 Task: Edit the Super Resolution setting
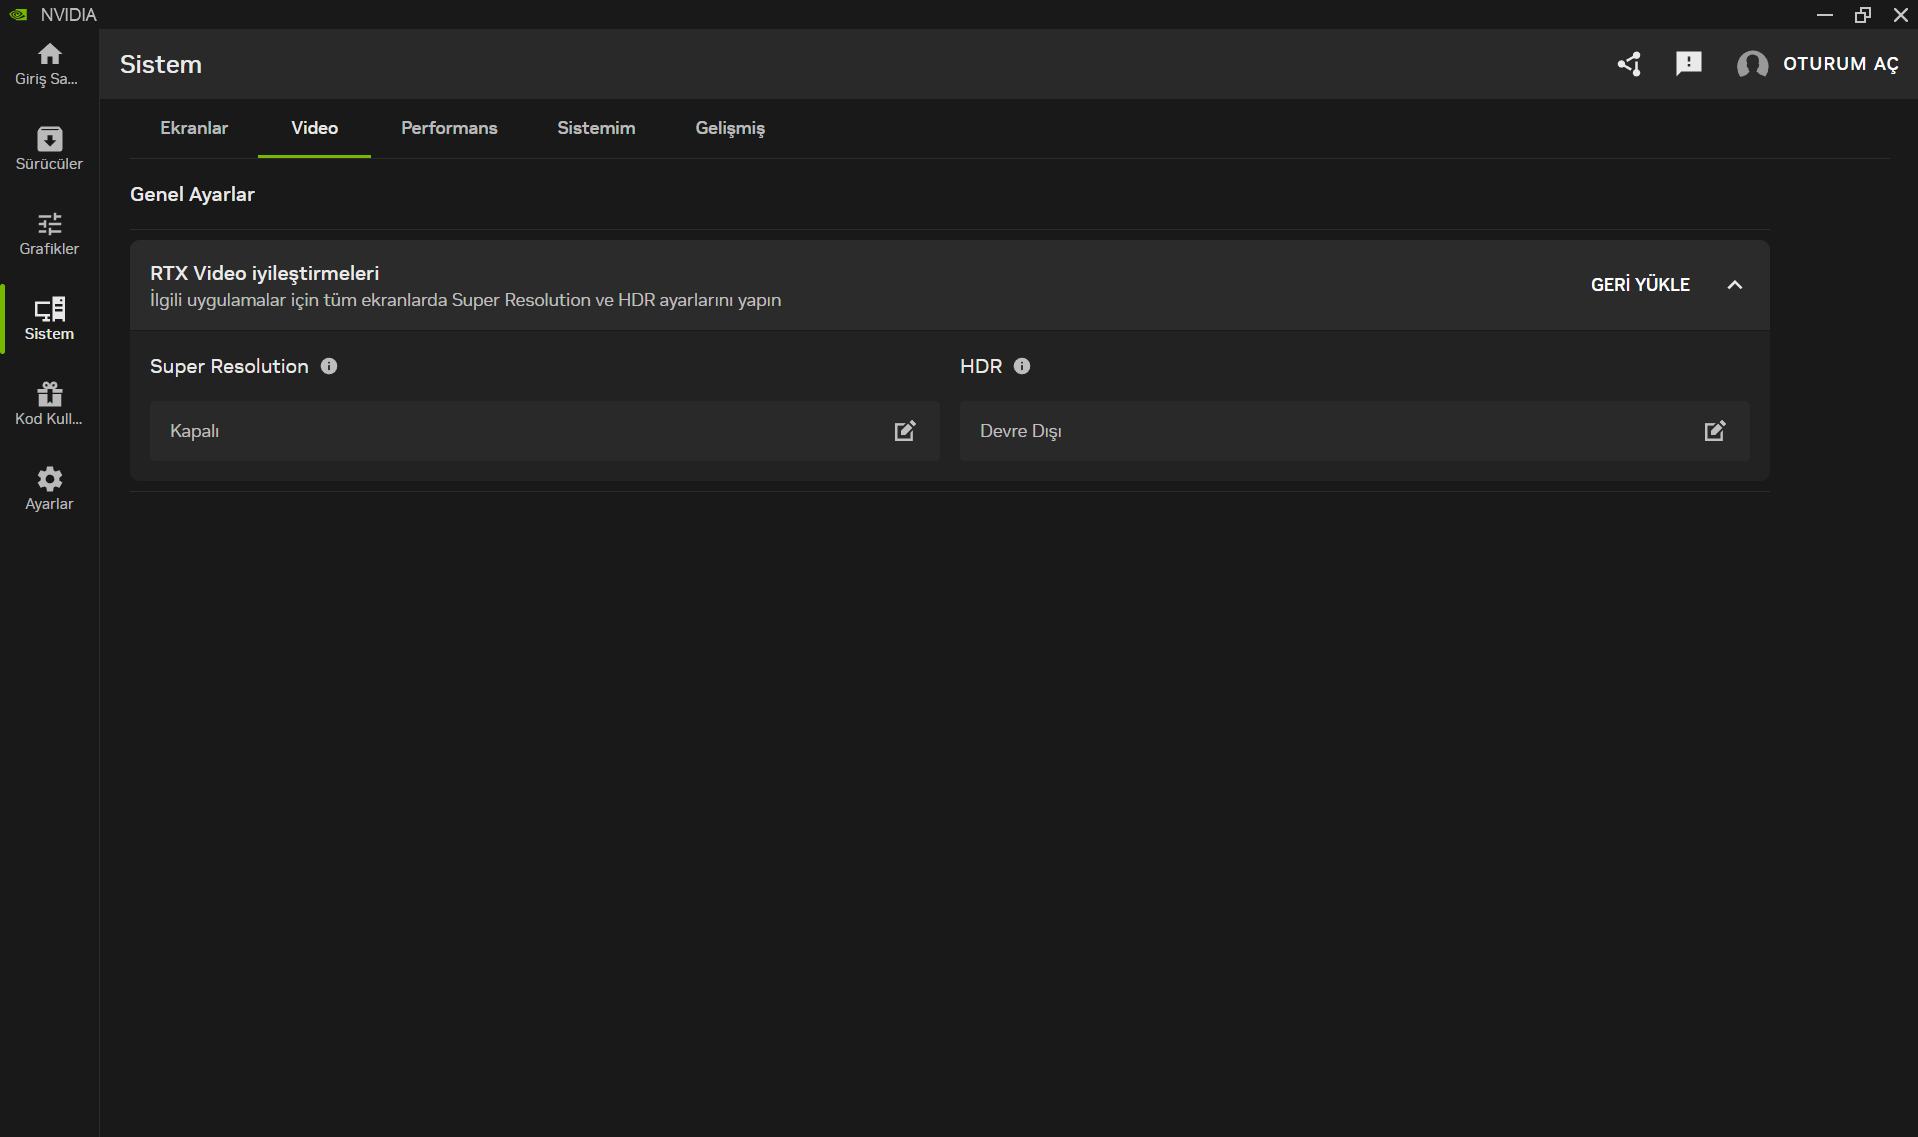pyautogui.click(x=905, y=431)
